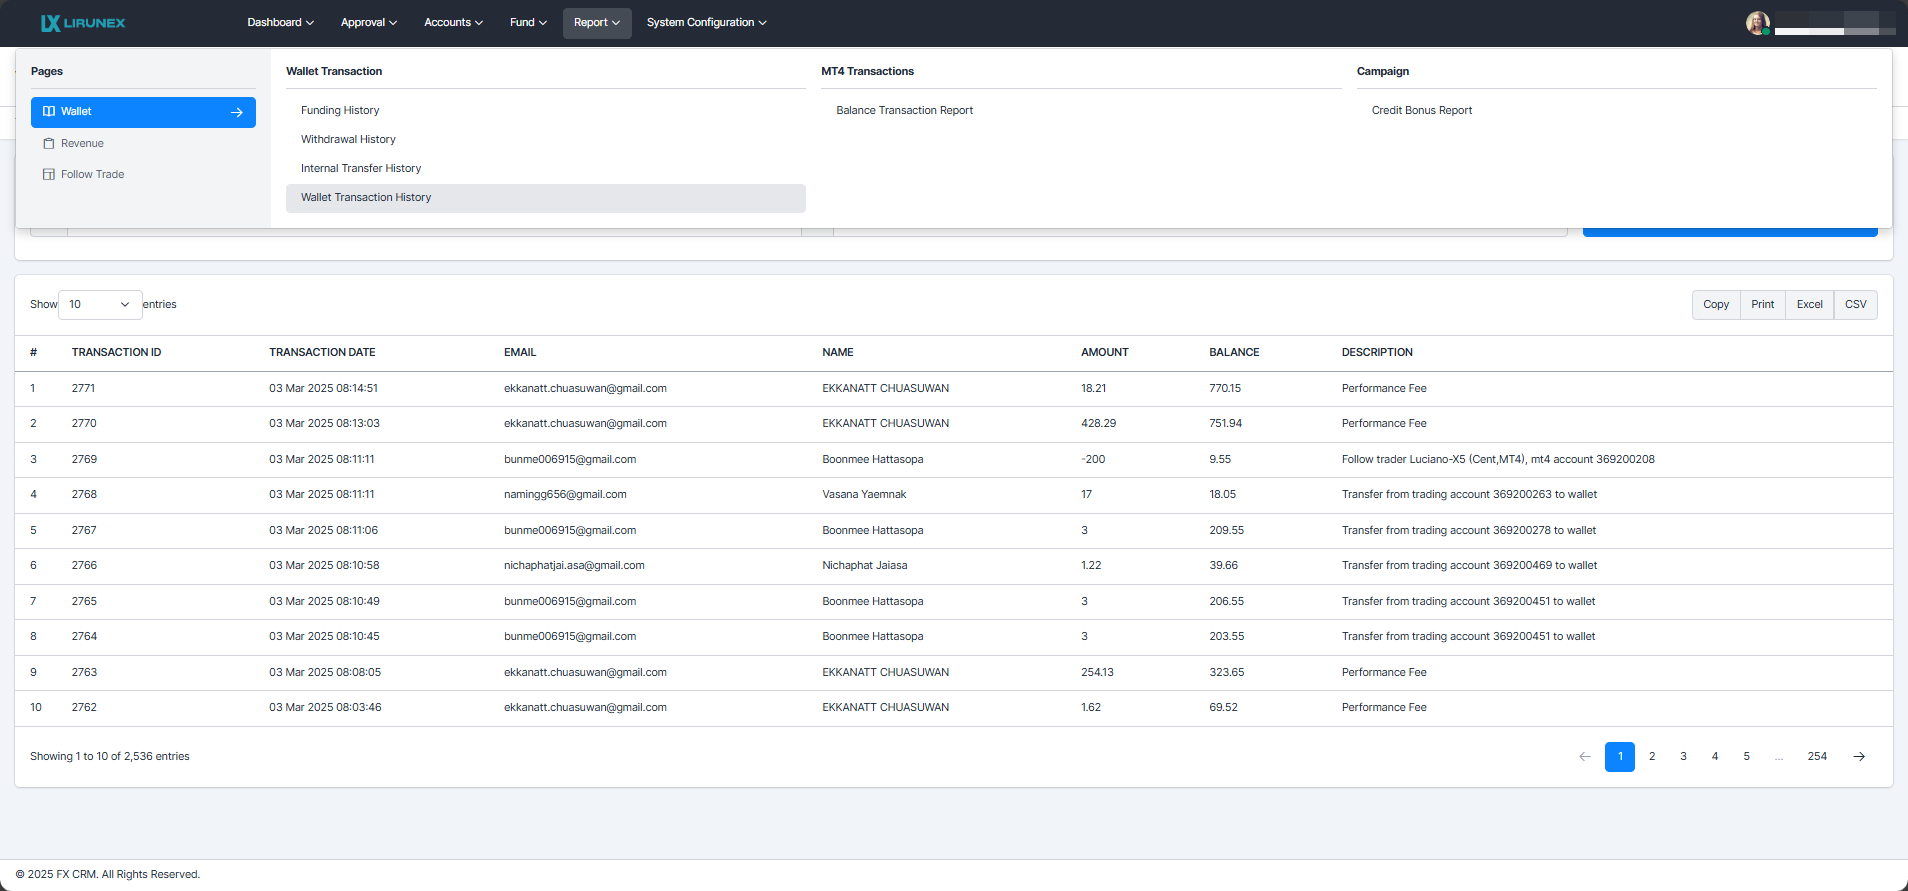Open Balance Transaction Report
This screenshot has height=891, width=1908.
pyautogui.click(x=904, y=111)
